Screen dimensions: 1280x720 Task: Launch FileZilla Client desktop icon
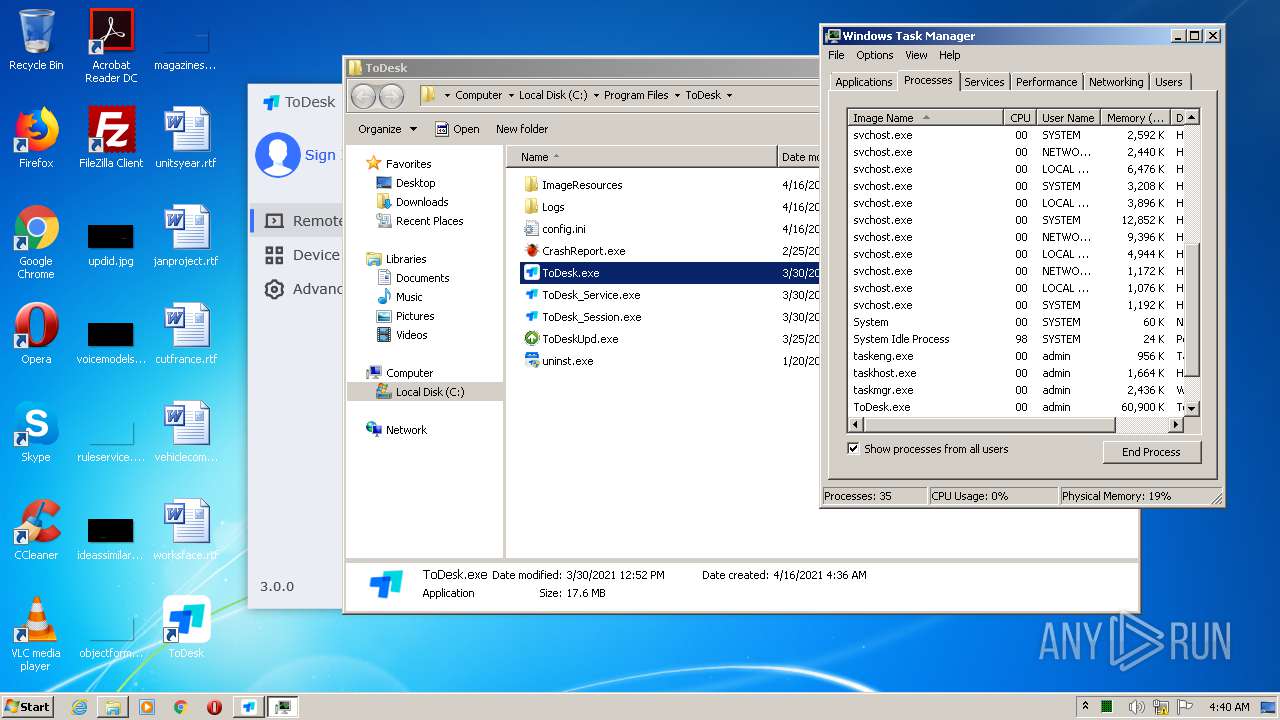coord(111,137)
